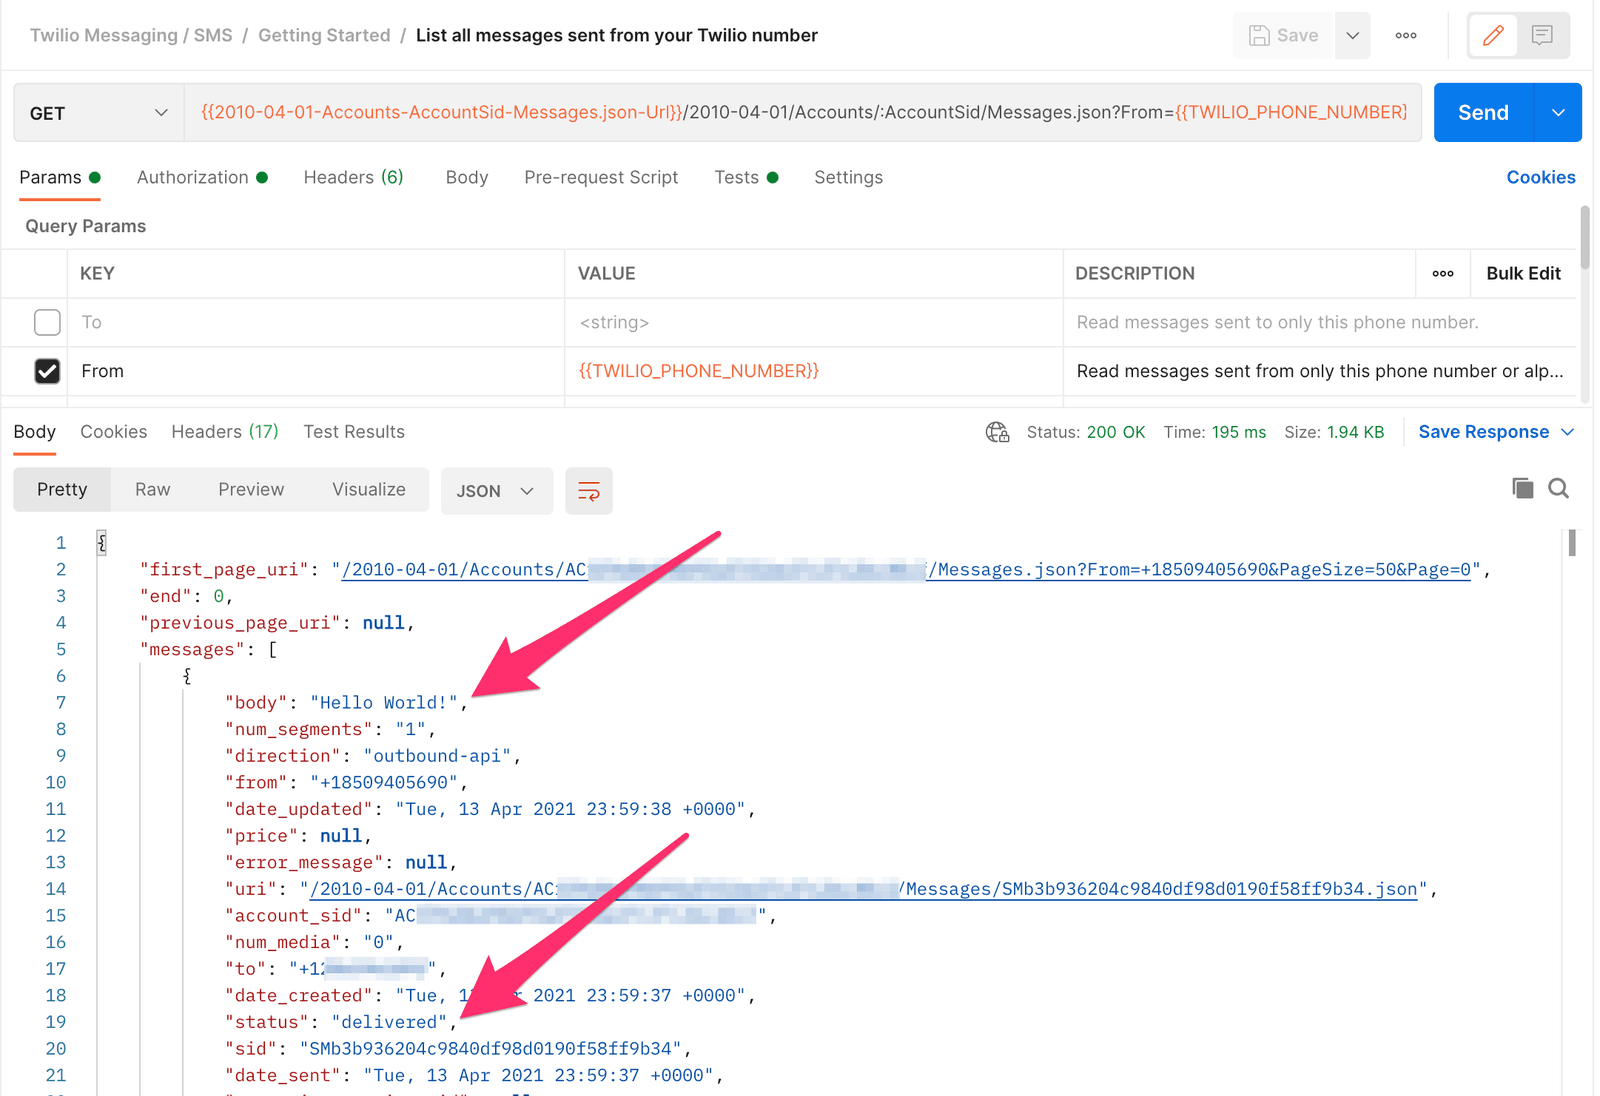Click inside the request URL field

pyautogui.click(x=800, y=112)
